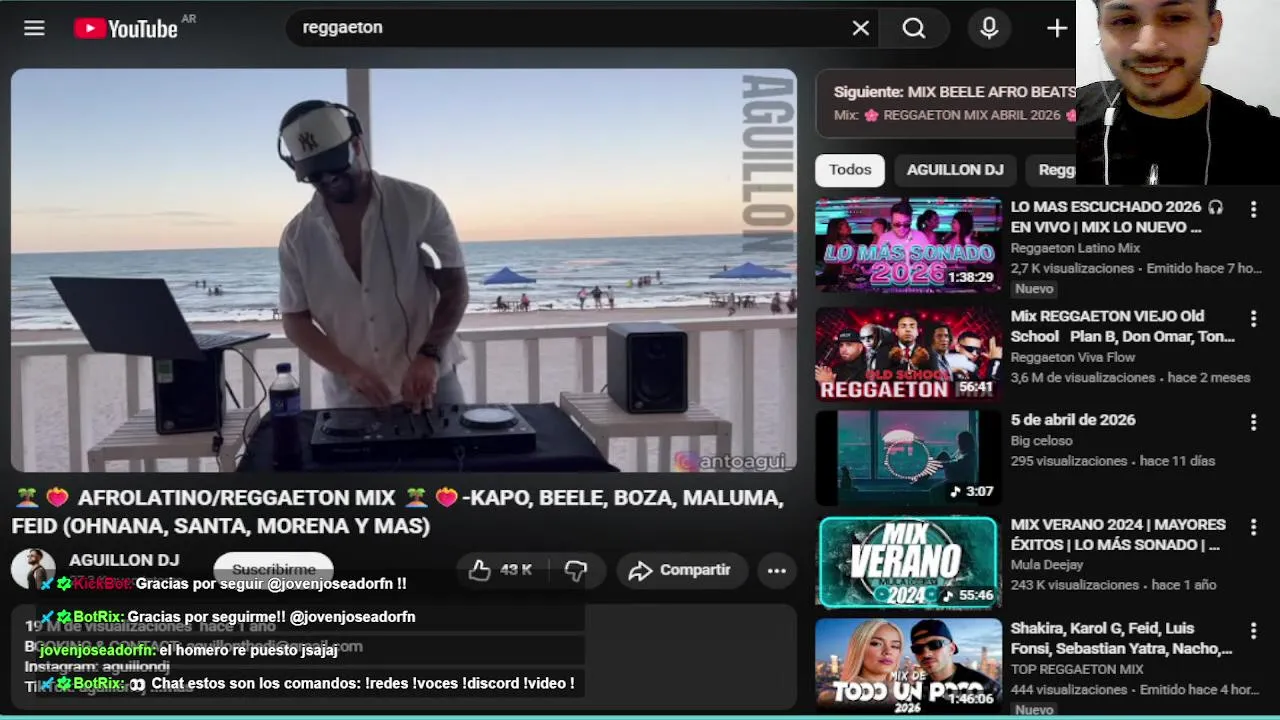Click the magnifier search button
1280x720 pixels.
coord(914,28)
